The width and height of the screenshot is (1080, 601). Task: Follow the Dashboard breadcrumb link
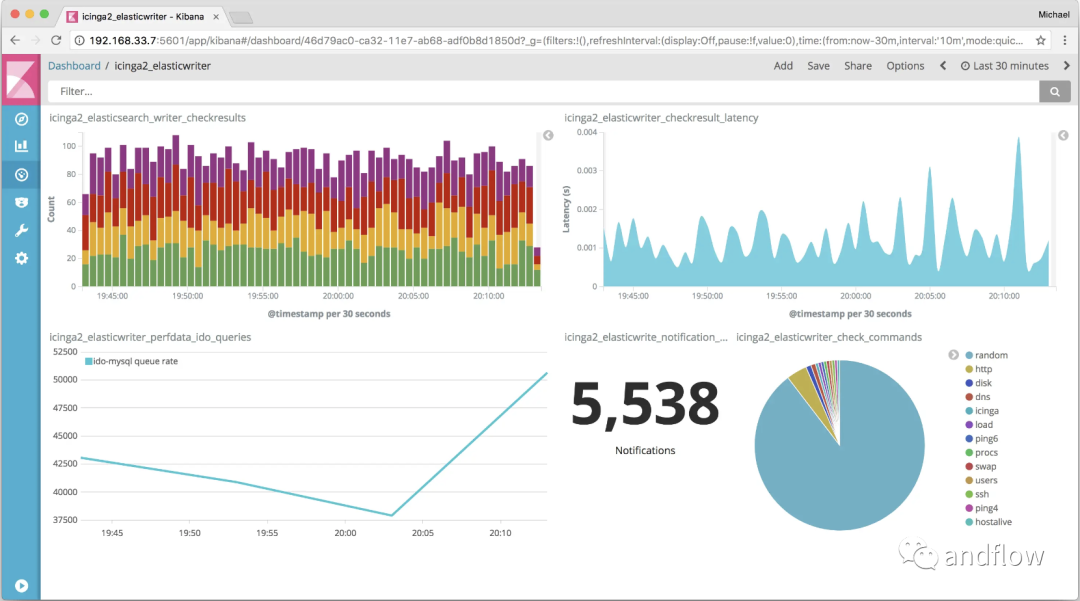point(74,66)
